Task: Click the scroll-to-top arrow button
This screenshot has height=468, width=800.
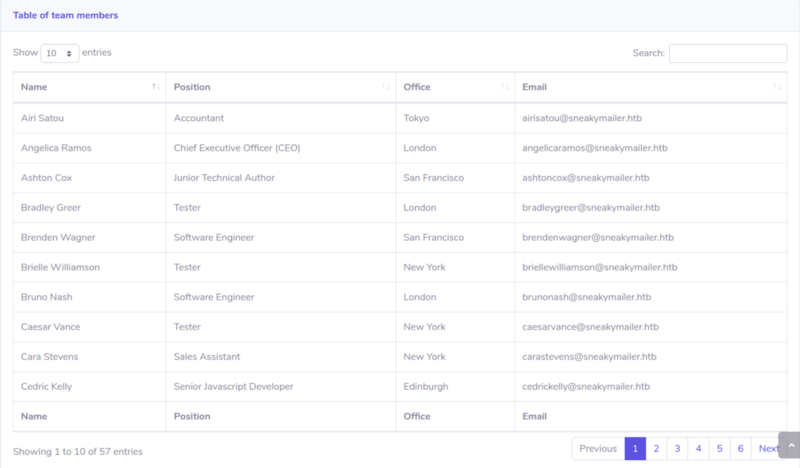Action: pyautogui.click(x=790, y=445)
